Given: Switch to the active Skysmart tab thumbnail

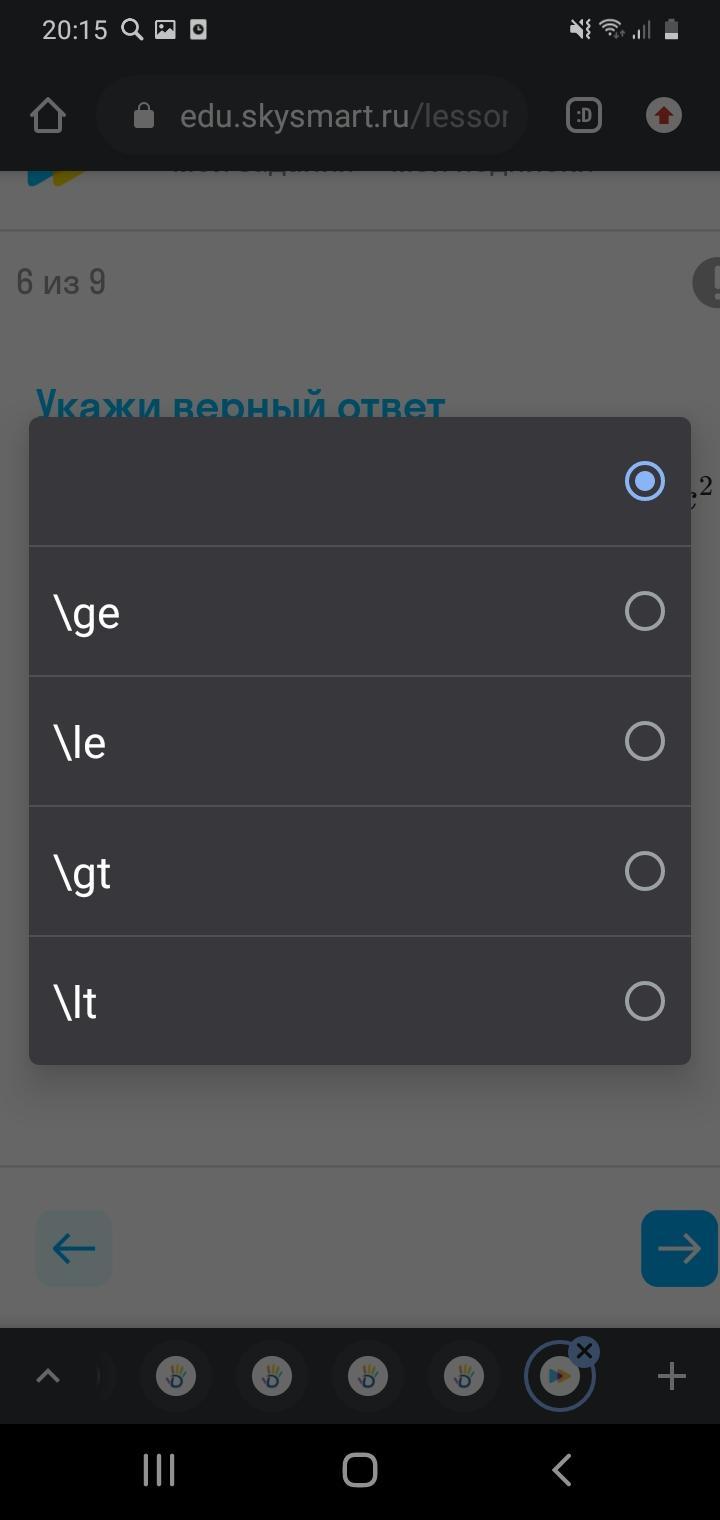Looking at the screenshot, I should click(x=558, y=1378).
